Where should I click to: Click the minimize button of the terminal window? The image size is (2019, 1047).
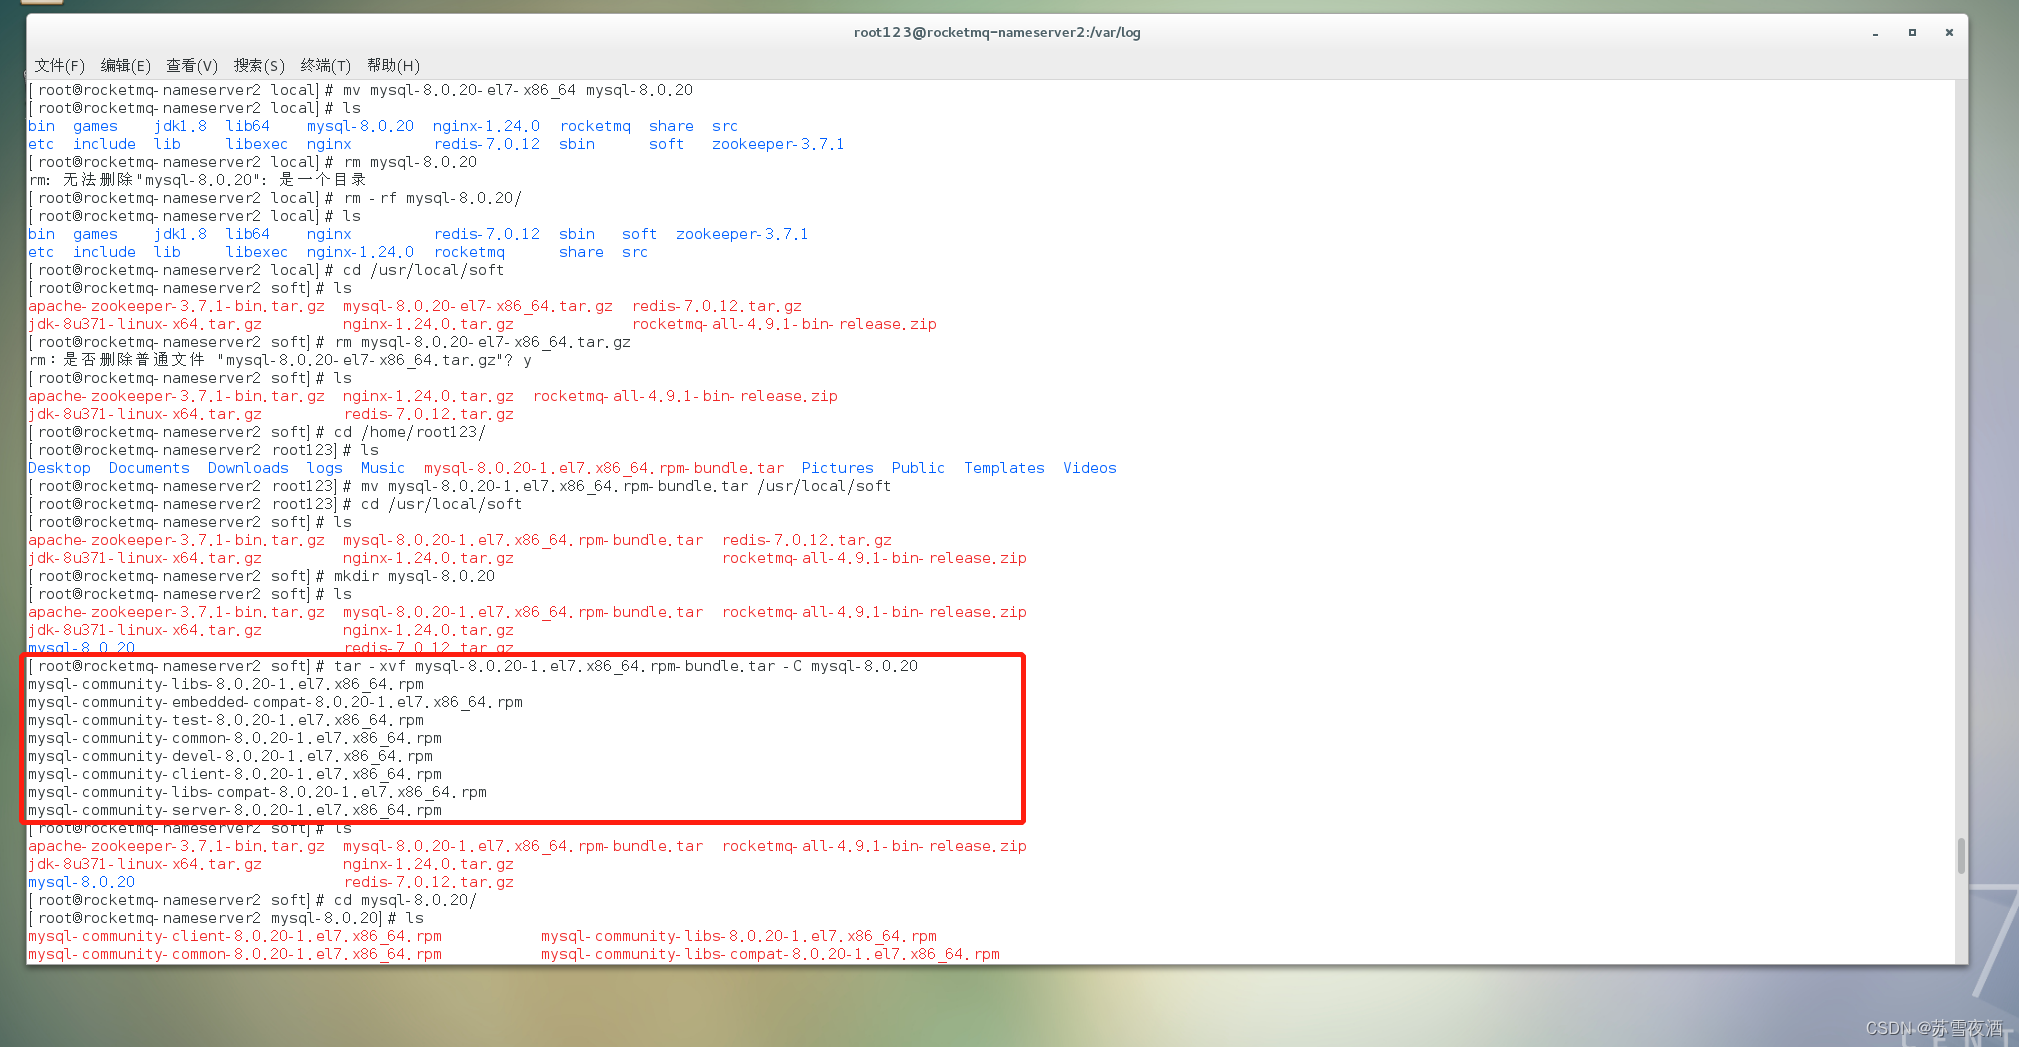coord(1874,32)
